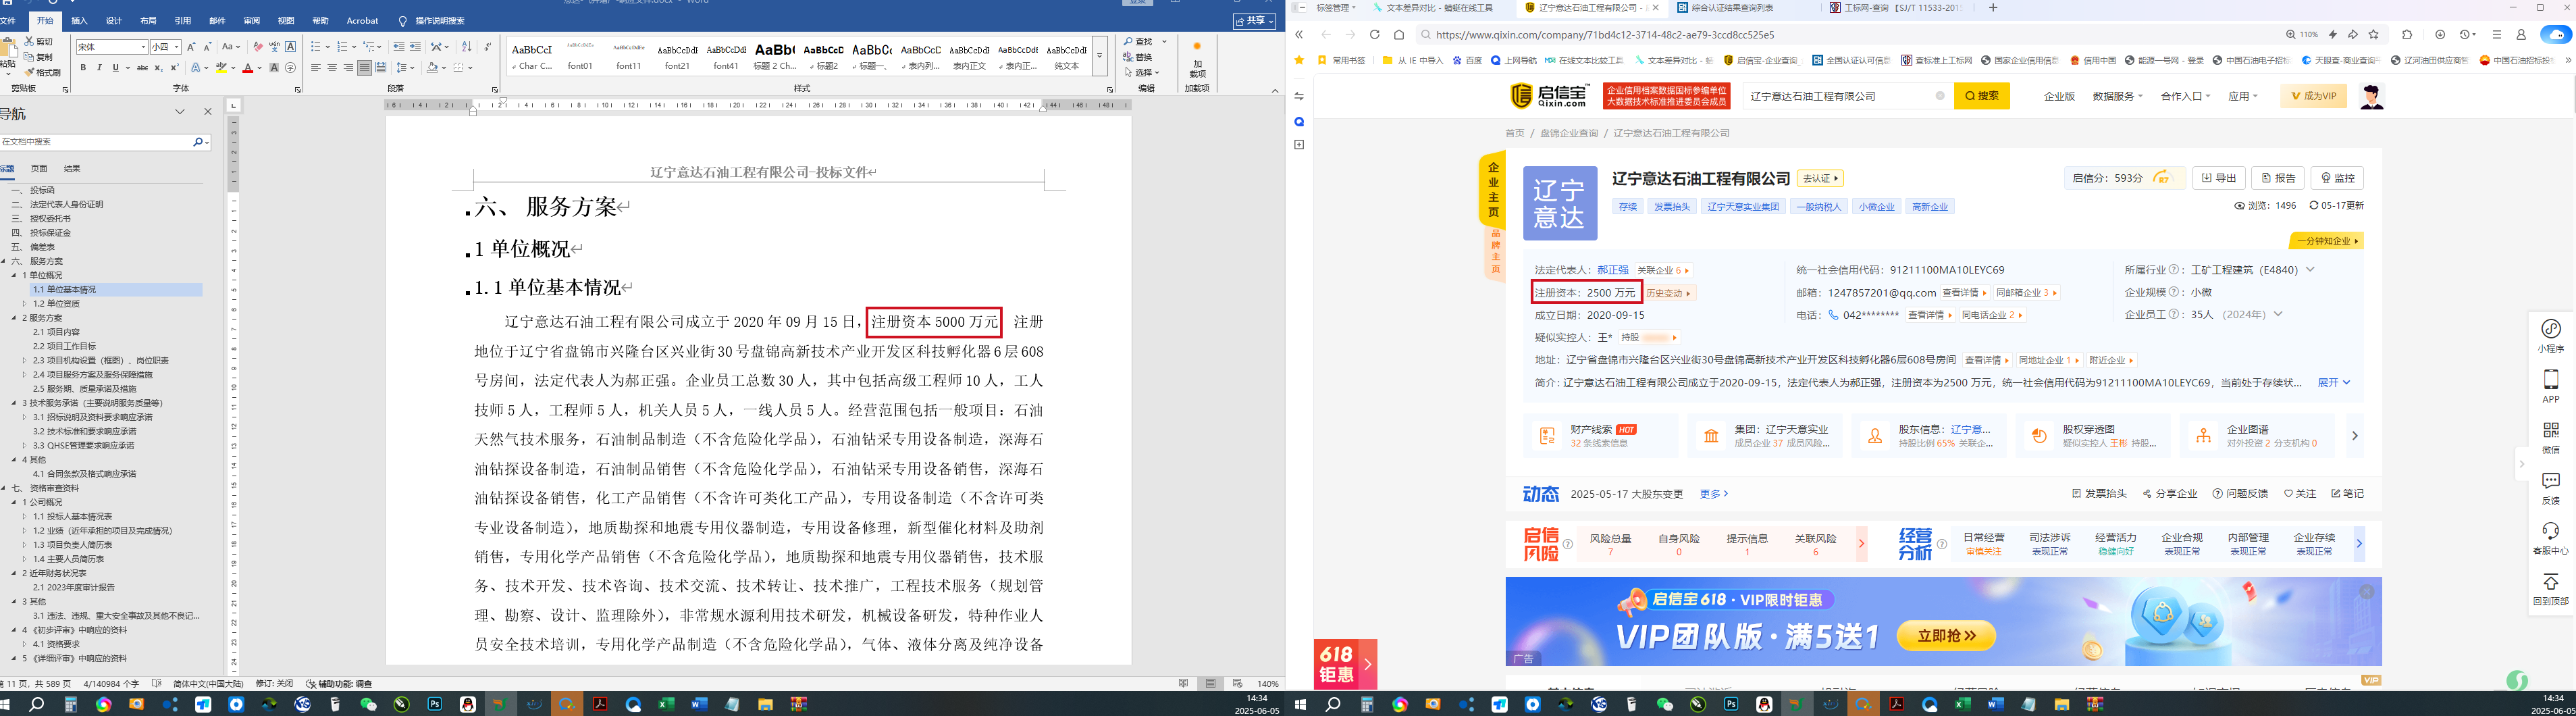Apply superscript formatting in Word

pyautogui.click(x=175, y=68)
